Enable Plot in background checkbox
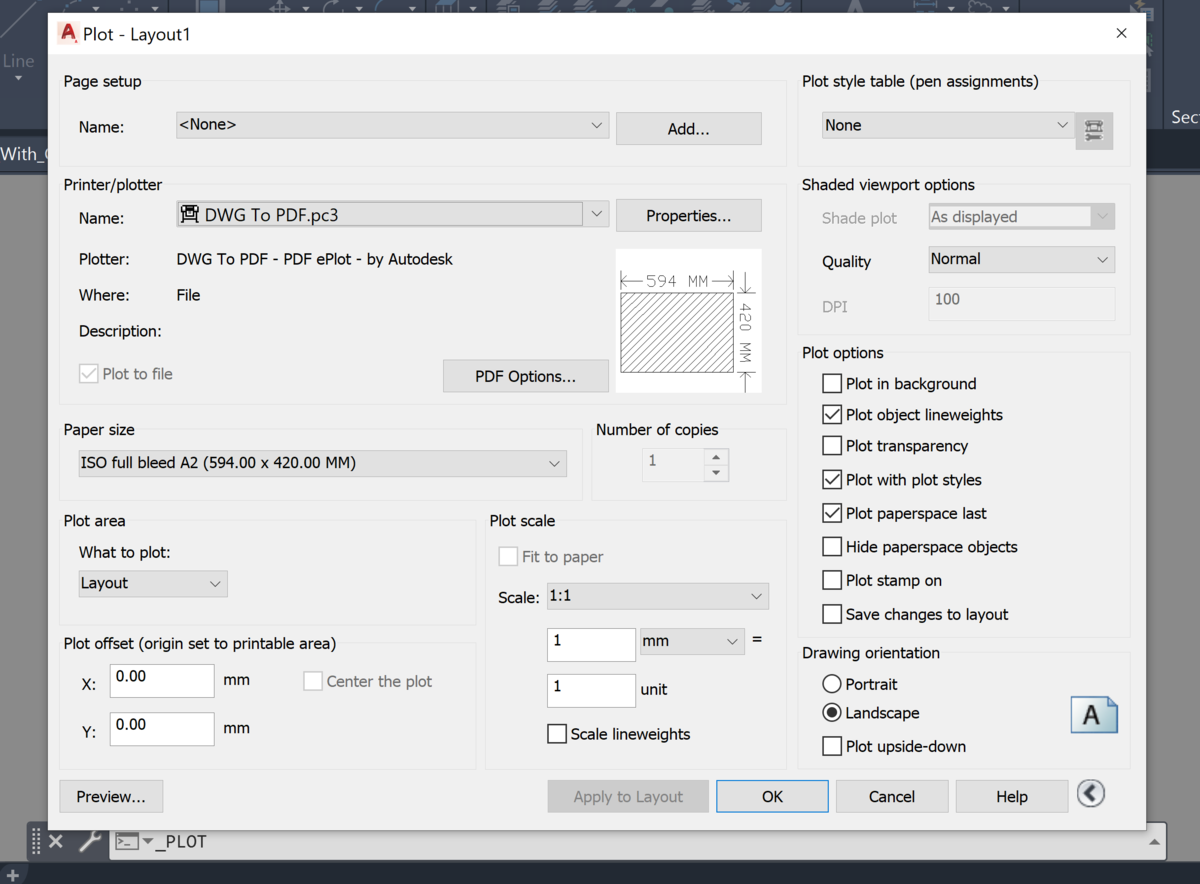This screenshot has height=884, width=1200. 832,384
